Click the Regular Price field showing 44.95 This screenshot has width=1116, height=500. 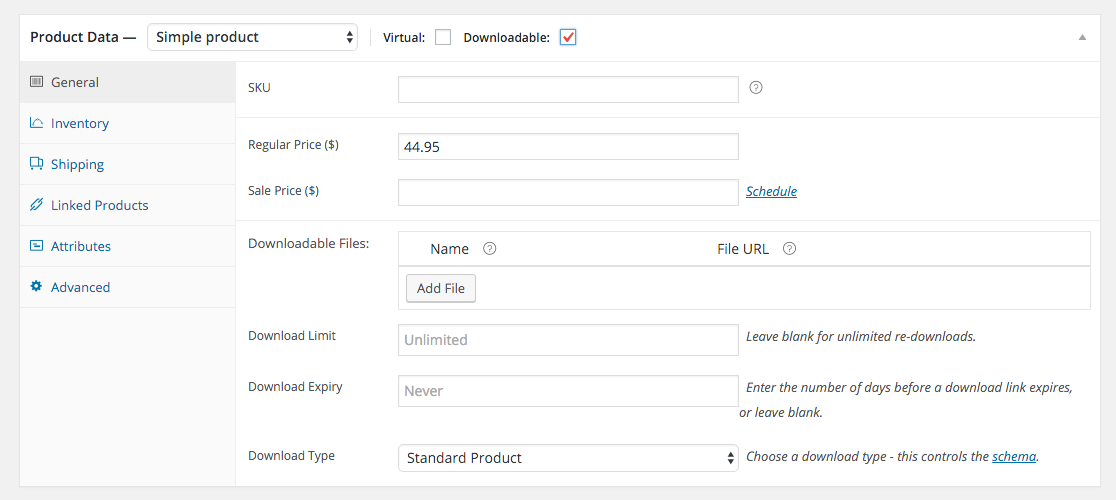pos(568,147)
